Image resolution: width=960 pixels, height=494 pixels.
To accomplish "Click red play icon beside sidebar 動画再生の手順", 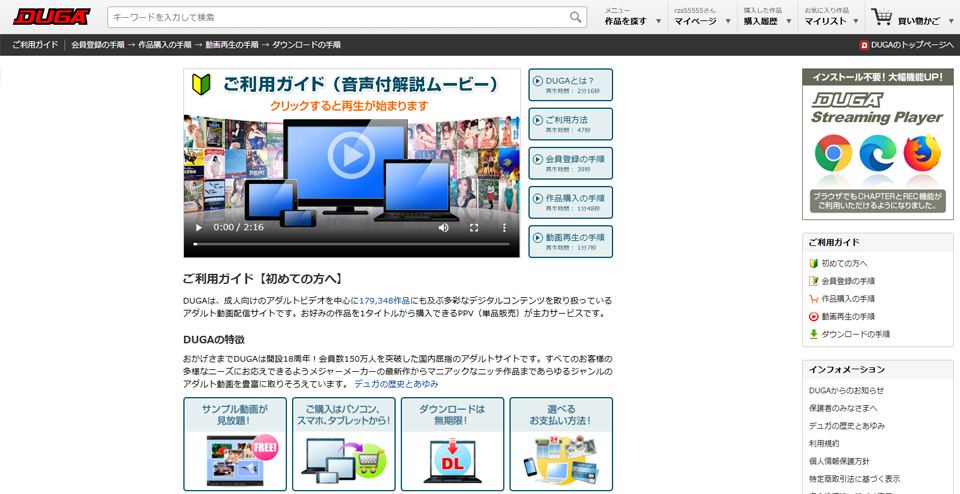I will [x=814, y=316].
